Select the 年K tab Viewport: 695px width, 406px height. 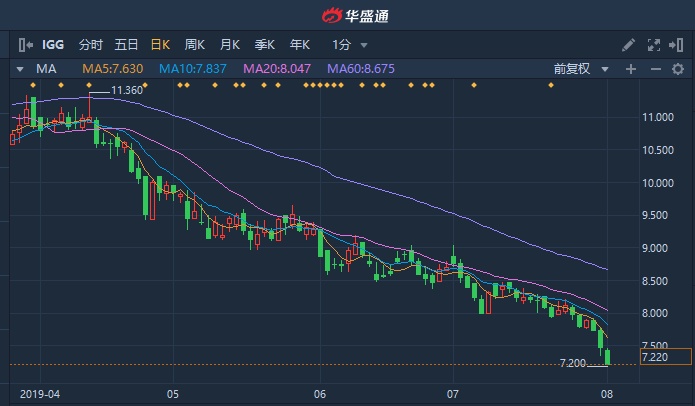(300, 45)
